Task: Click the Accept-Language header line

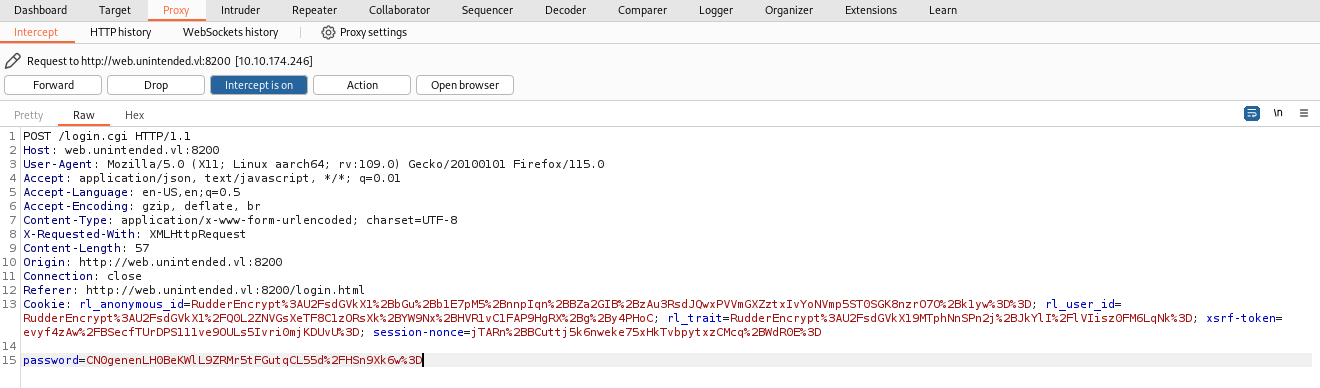Action: (x=132, y=192)
